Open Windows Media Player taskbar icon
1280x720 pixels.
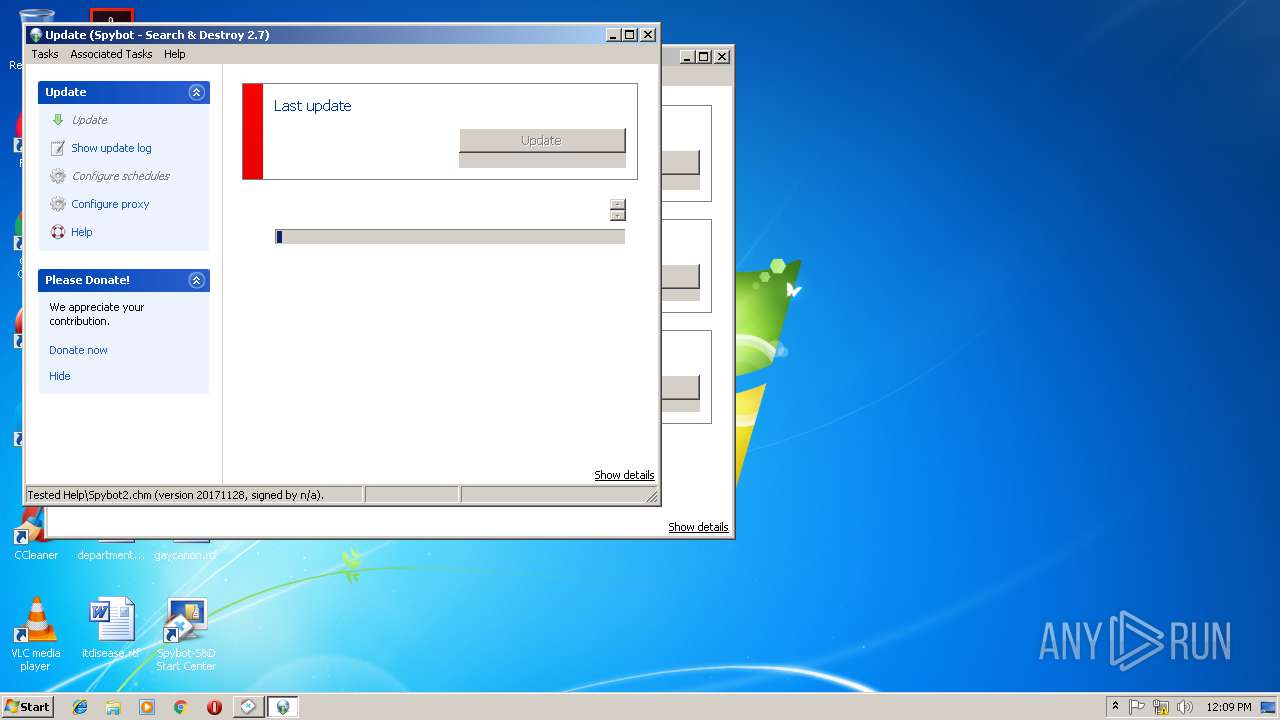pos(147,707)
